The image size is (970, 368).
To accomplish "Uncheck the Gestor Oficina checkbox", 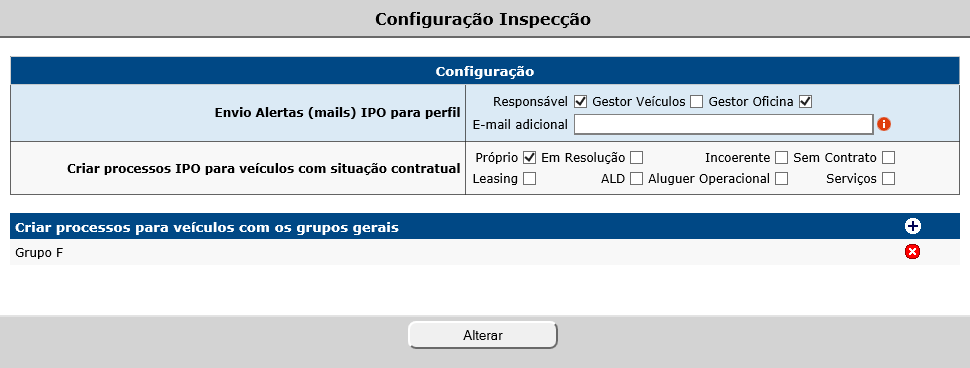I will tap(805, 101).
